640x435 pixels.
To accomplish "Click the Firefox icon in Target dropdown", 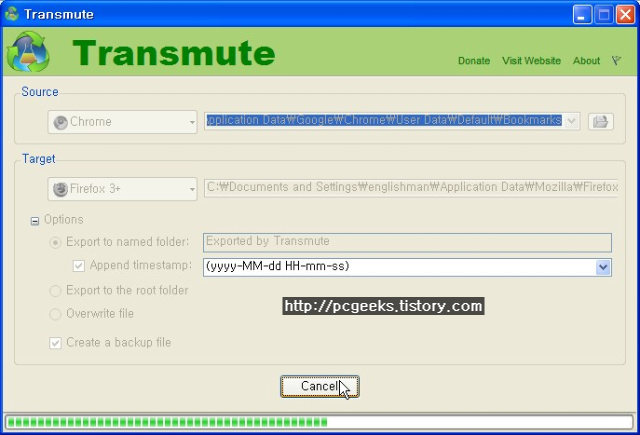I will tap(60, 189).
